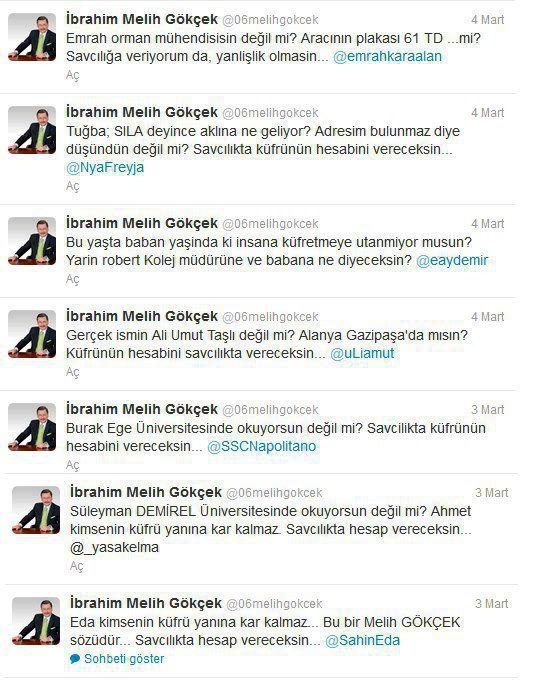Open the @_yasakelma mention link
This screenshot has height=693, width=551.
tap(114, 548)
